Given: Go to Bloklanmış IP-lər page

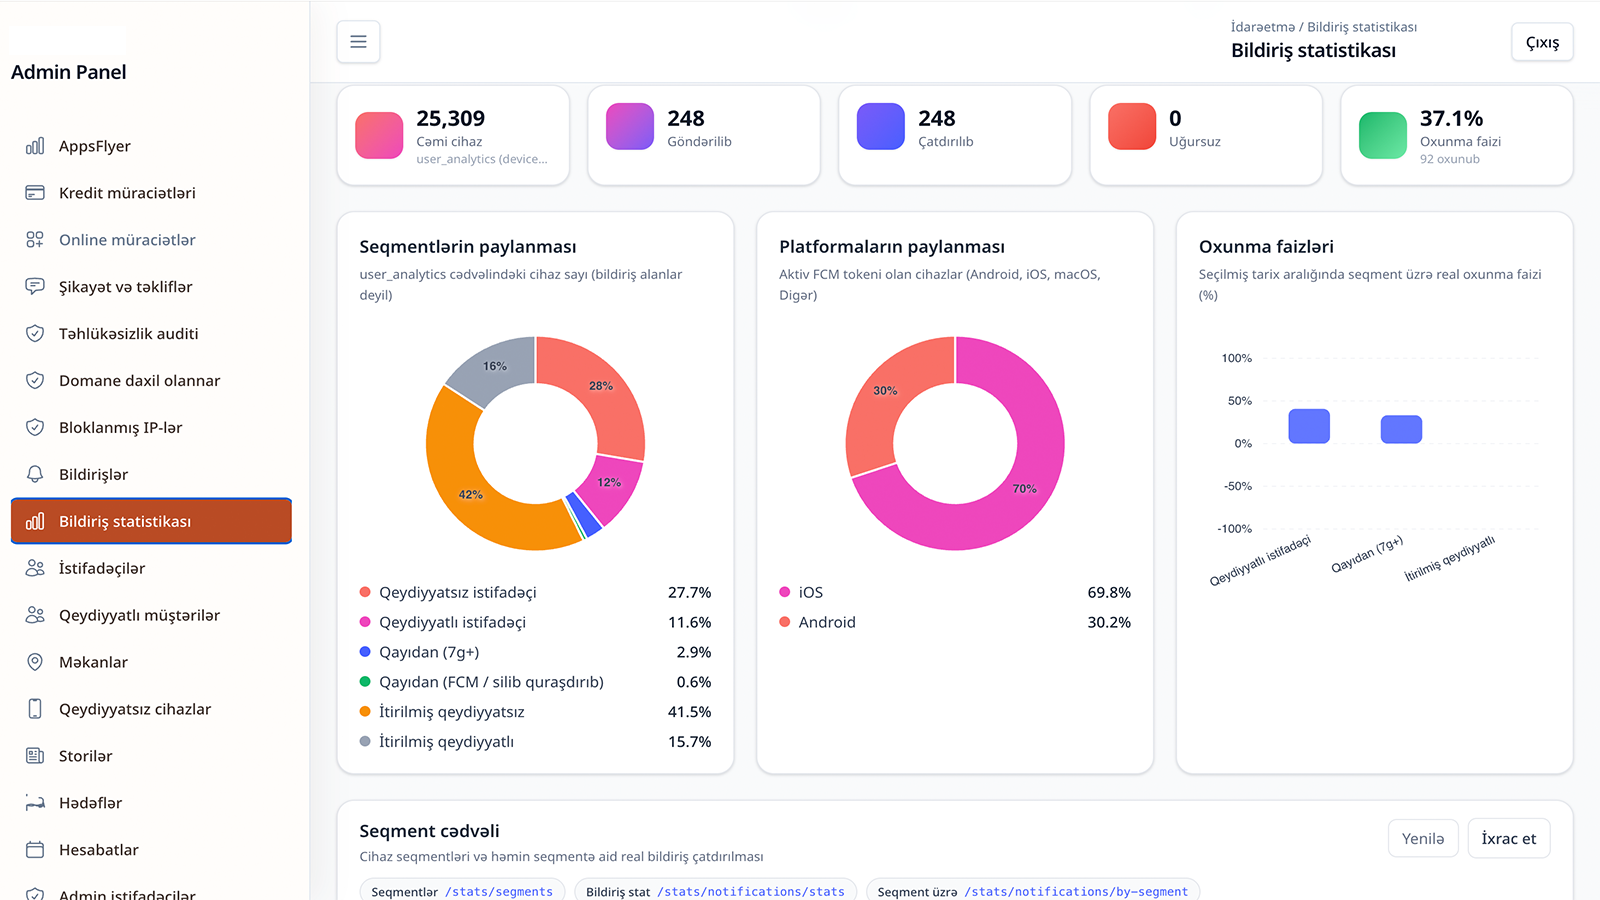Looking at the screenshot, I should click(x=151, y=428).
